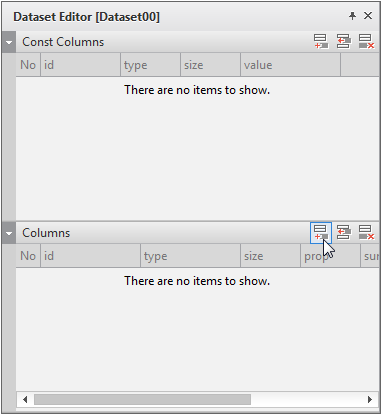Click the Columns 'size' column header
This screenshot has height=414, width=381.
[270, 256]
